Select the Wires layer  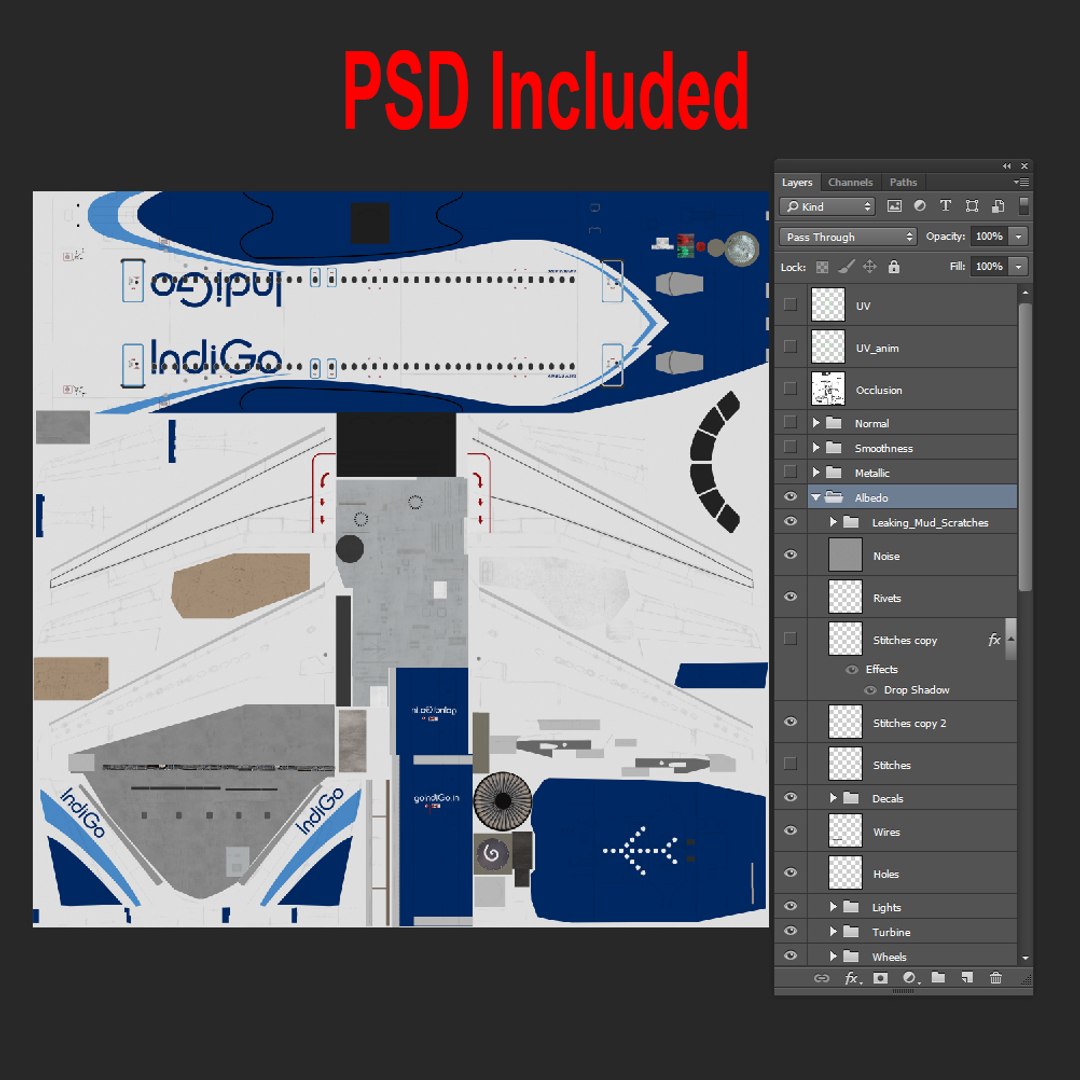(912, 831)
